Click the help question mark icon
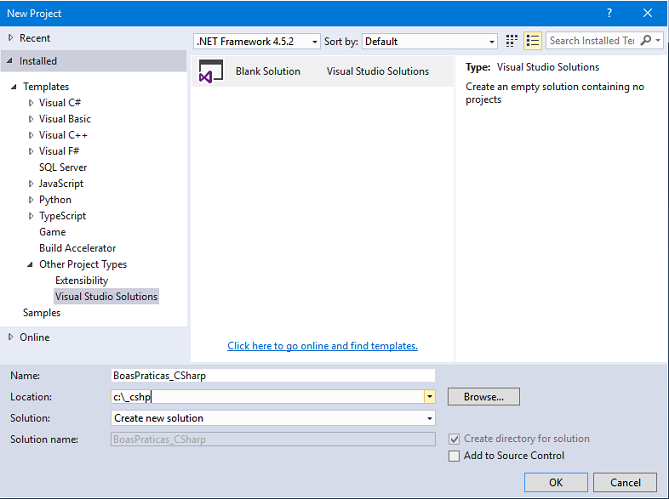This screenshot has width=669, height=499. pyautogui.click(x=609, y=13)
